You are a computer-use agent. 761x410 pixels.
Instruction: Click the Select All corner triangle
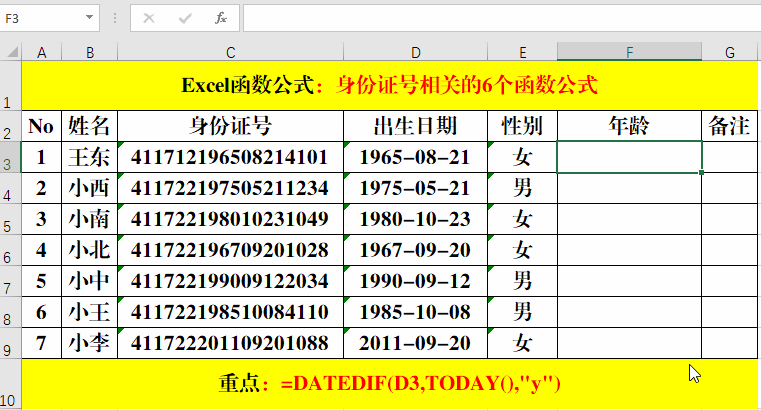(x=12, y=51)
